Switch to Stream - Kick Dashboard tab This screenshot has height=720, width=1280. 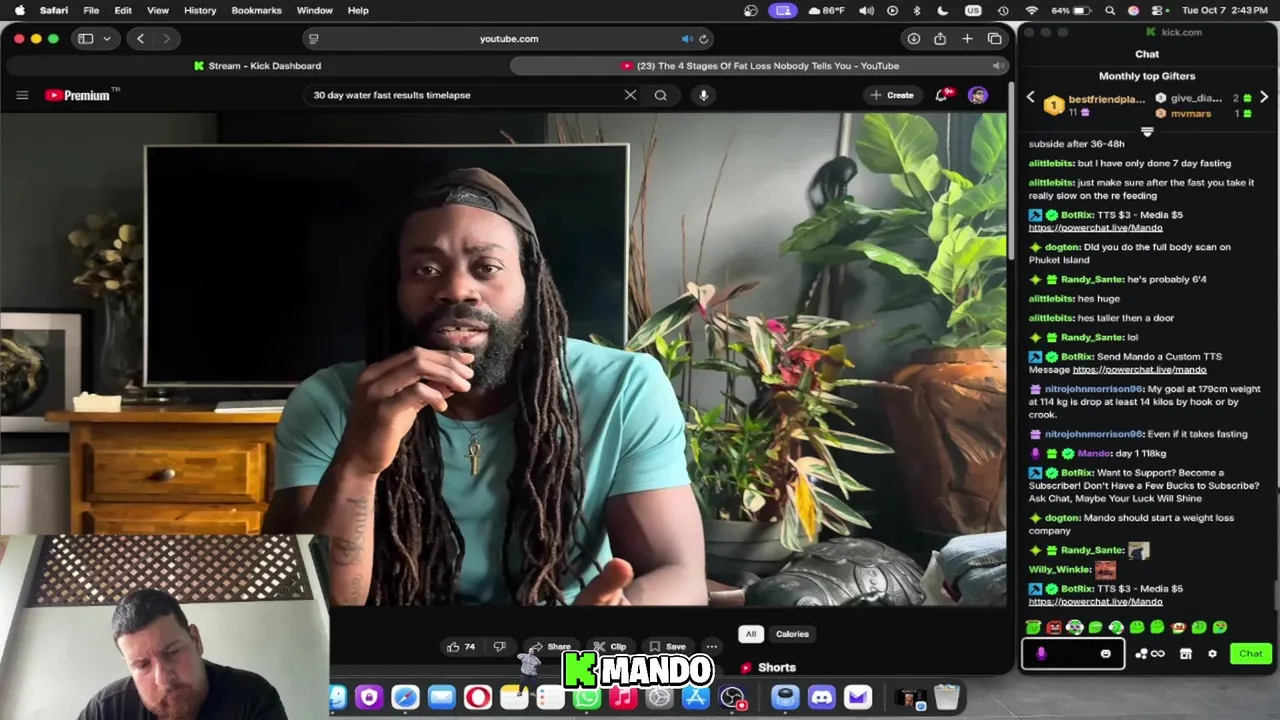coord(257,66)
